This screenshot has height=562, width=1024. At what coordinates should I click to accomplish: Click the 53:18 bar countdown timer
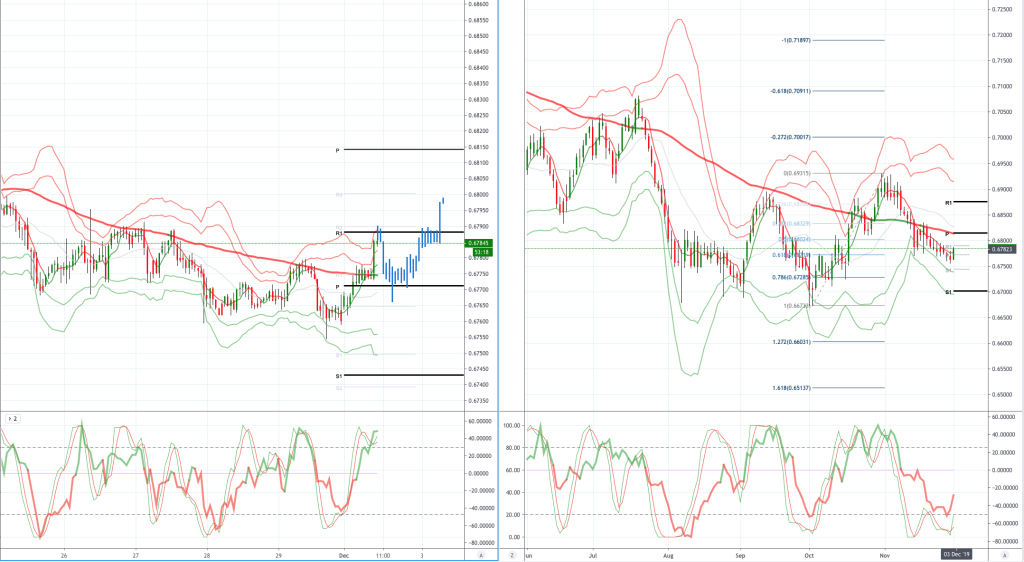479,251
